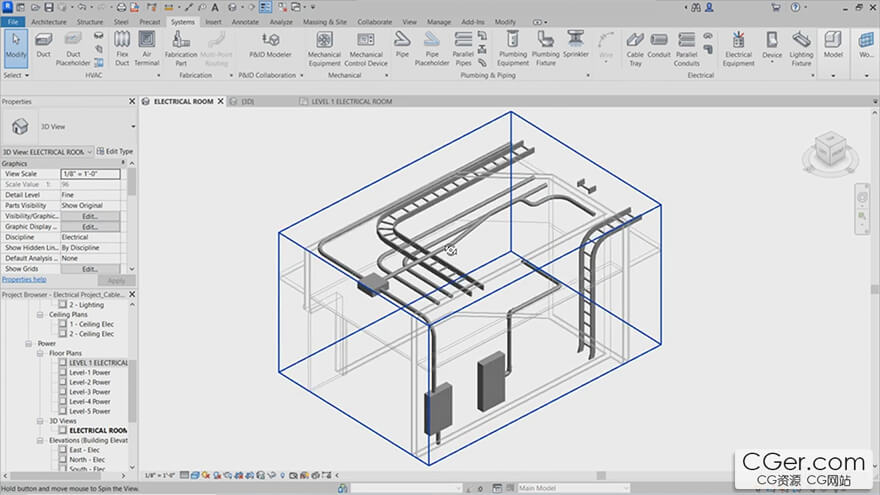
Task: Switch to the {3D} view tab
Action: point(247,102)
